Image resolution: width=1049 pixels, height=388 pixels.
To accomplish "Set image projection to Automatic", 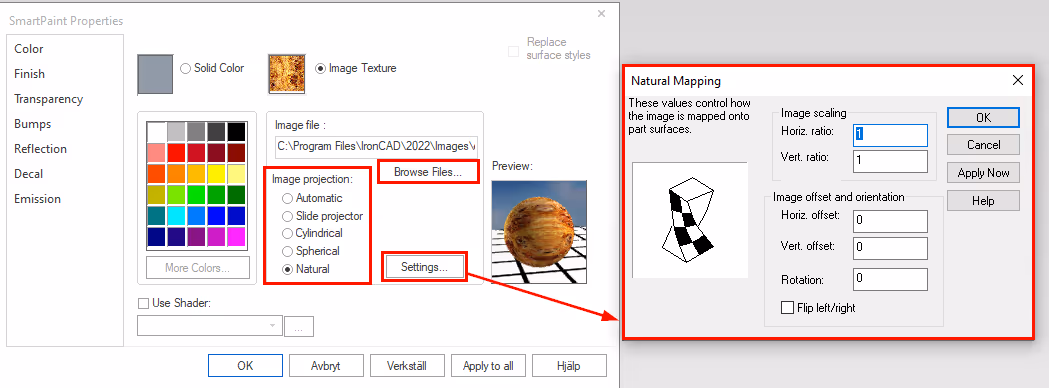I will point(288,198).
